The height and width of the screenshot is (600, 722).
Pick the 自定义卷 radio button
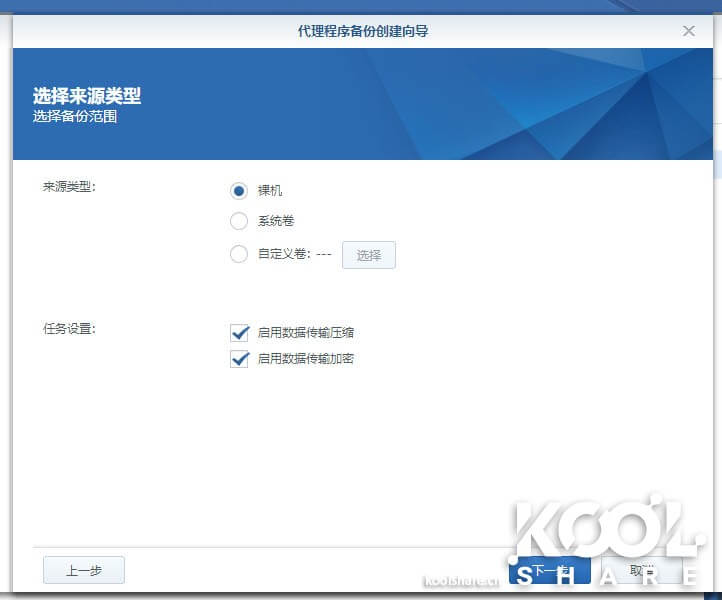(x=239, y=254)
